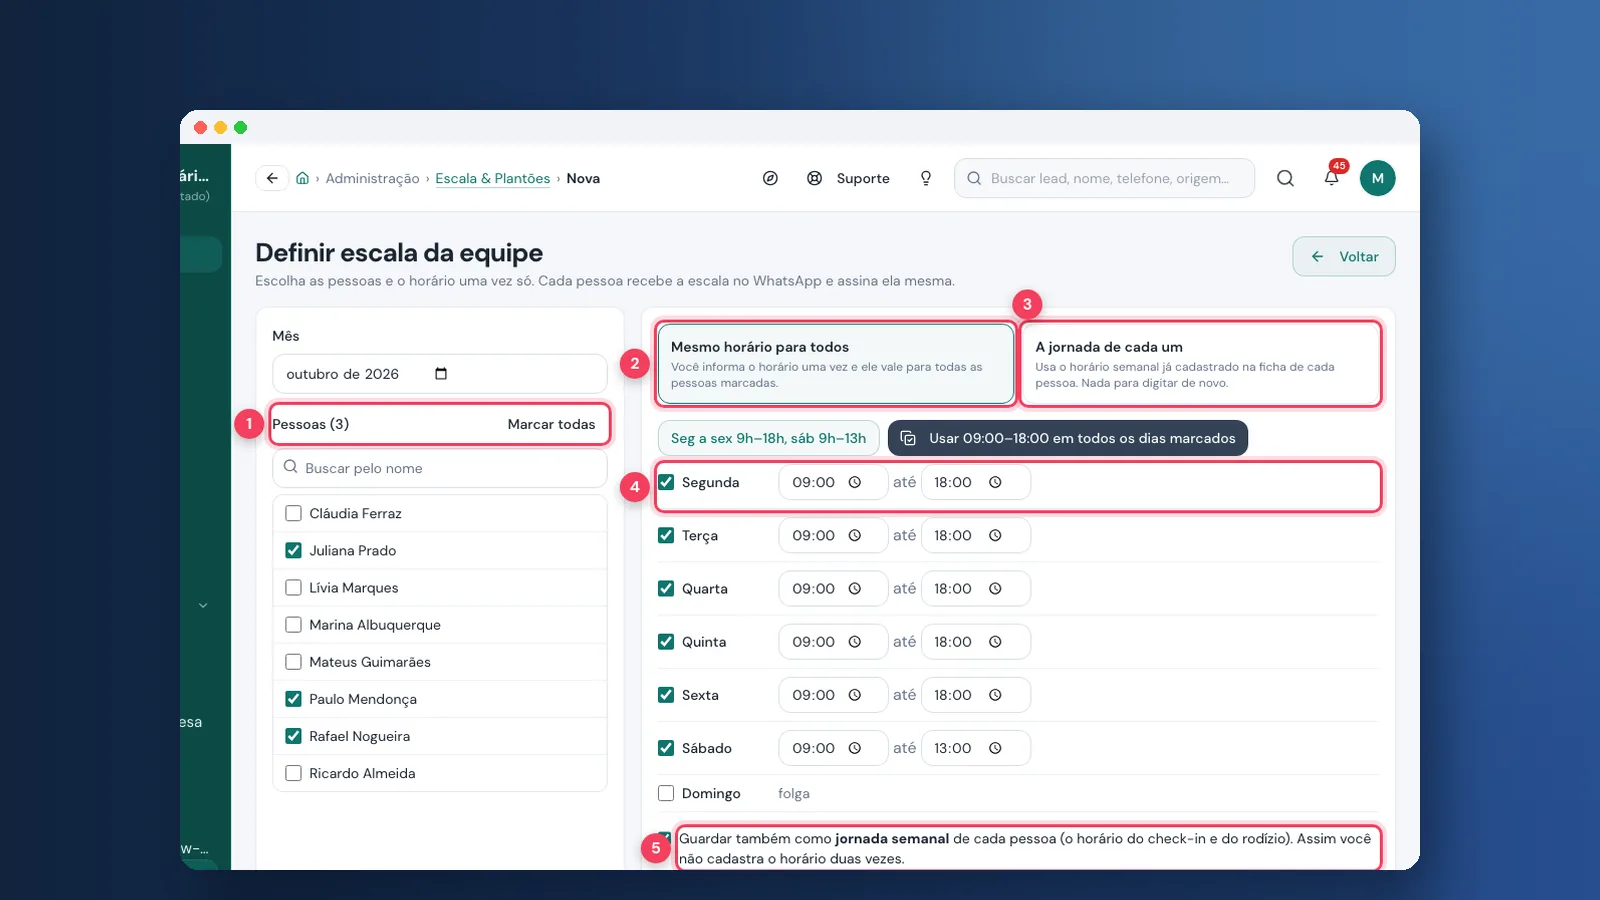Image resolution: width=1600 pixels, height=900 pixels.
Task: Click the Lívia Marques name
Action: point(354,588)
